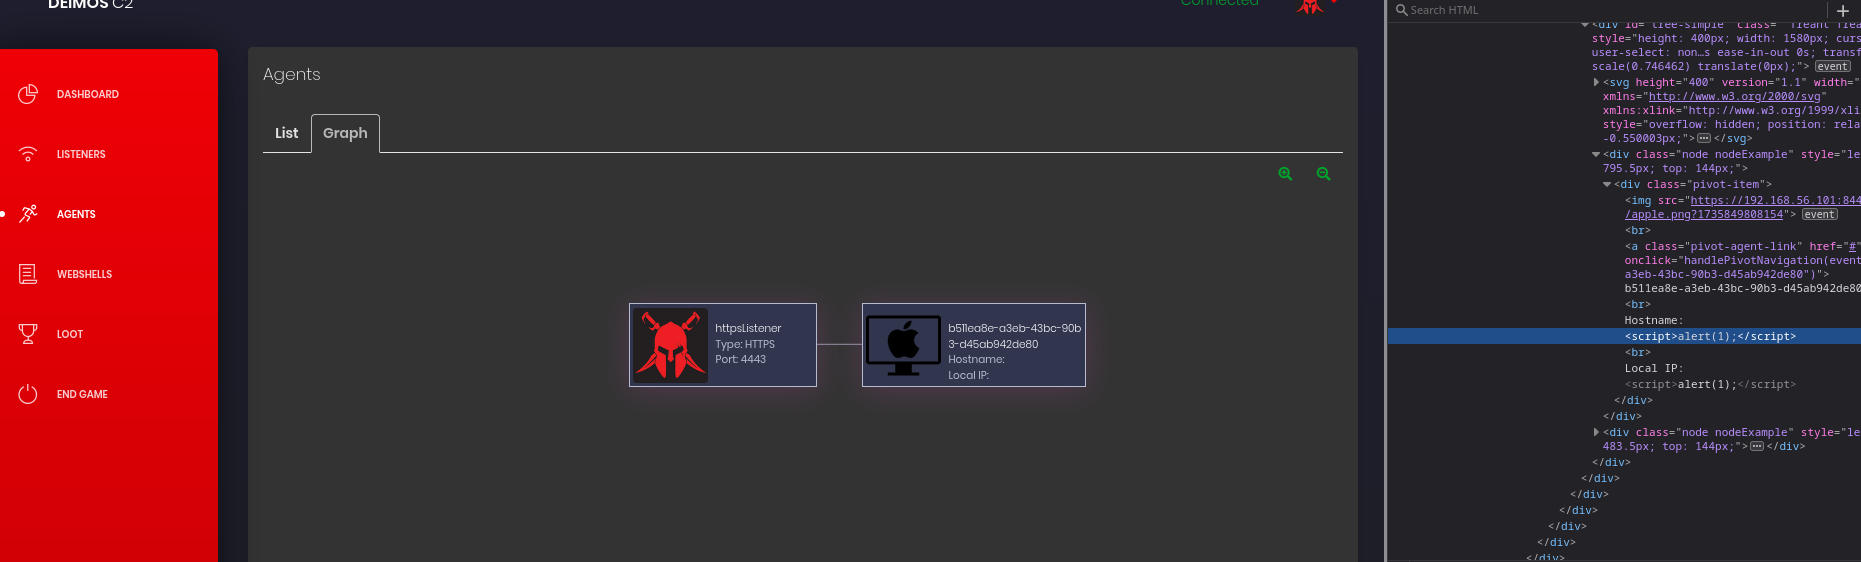Click the Agents panel heading

point(292,75)
